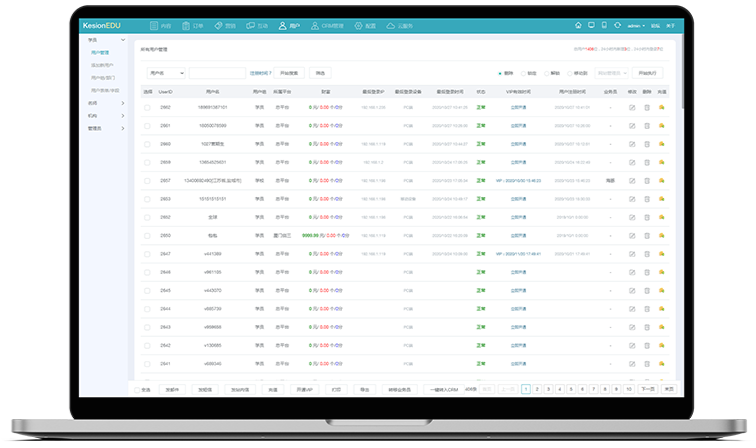This screenshot has width=756, height=448.
Task: Click the 下一页 pagination button
Action: (648, 388)
